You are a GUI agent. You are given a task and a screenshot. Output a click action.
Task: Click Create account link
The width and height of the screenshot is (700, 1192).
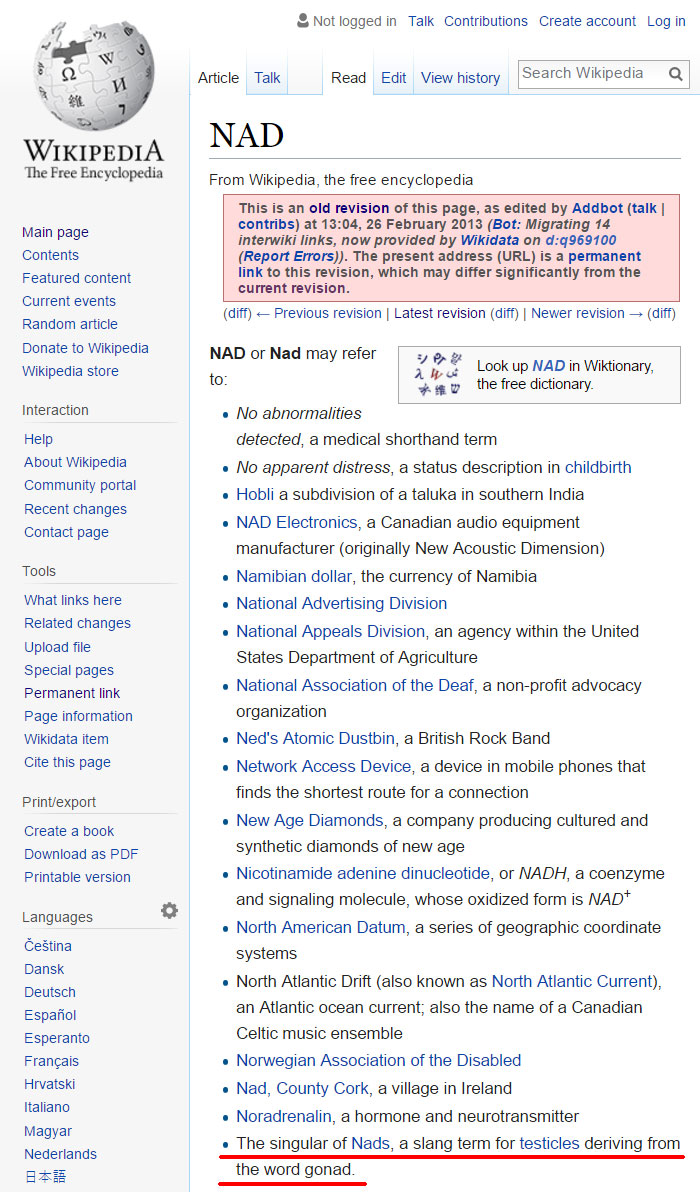coord(588,21)
